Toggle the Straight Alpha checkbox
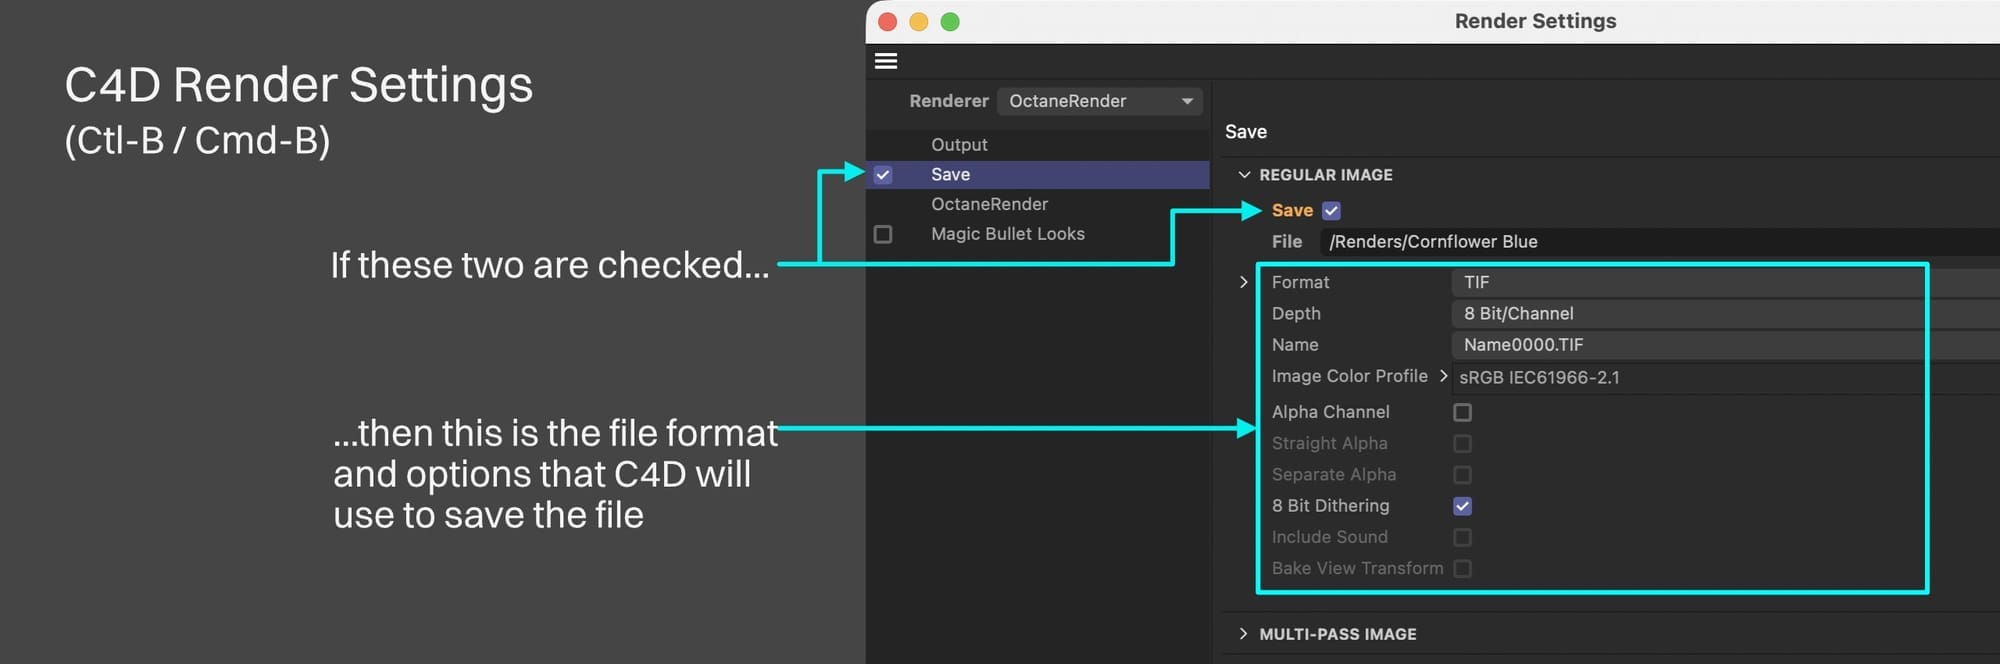This screenshot has width=2000, height=664. click(1462, 443)
